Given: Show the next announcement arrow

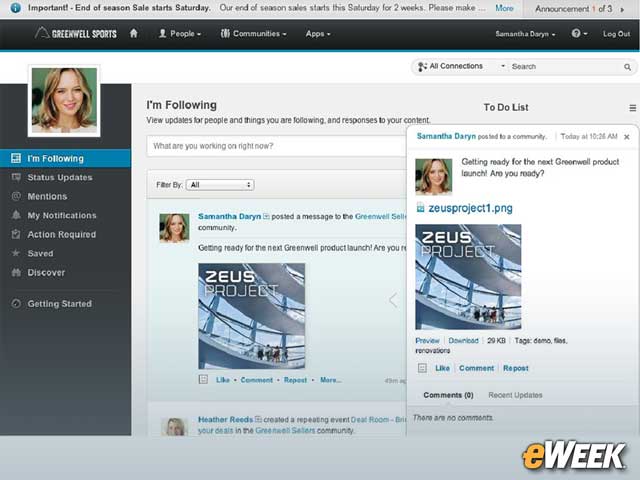Looking at the screenshot, I should tap(622, 9).
